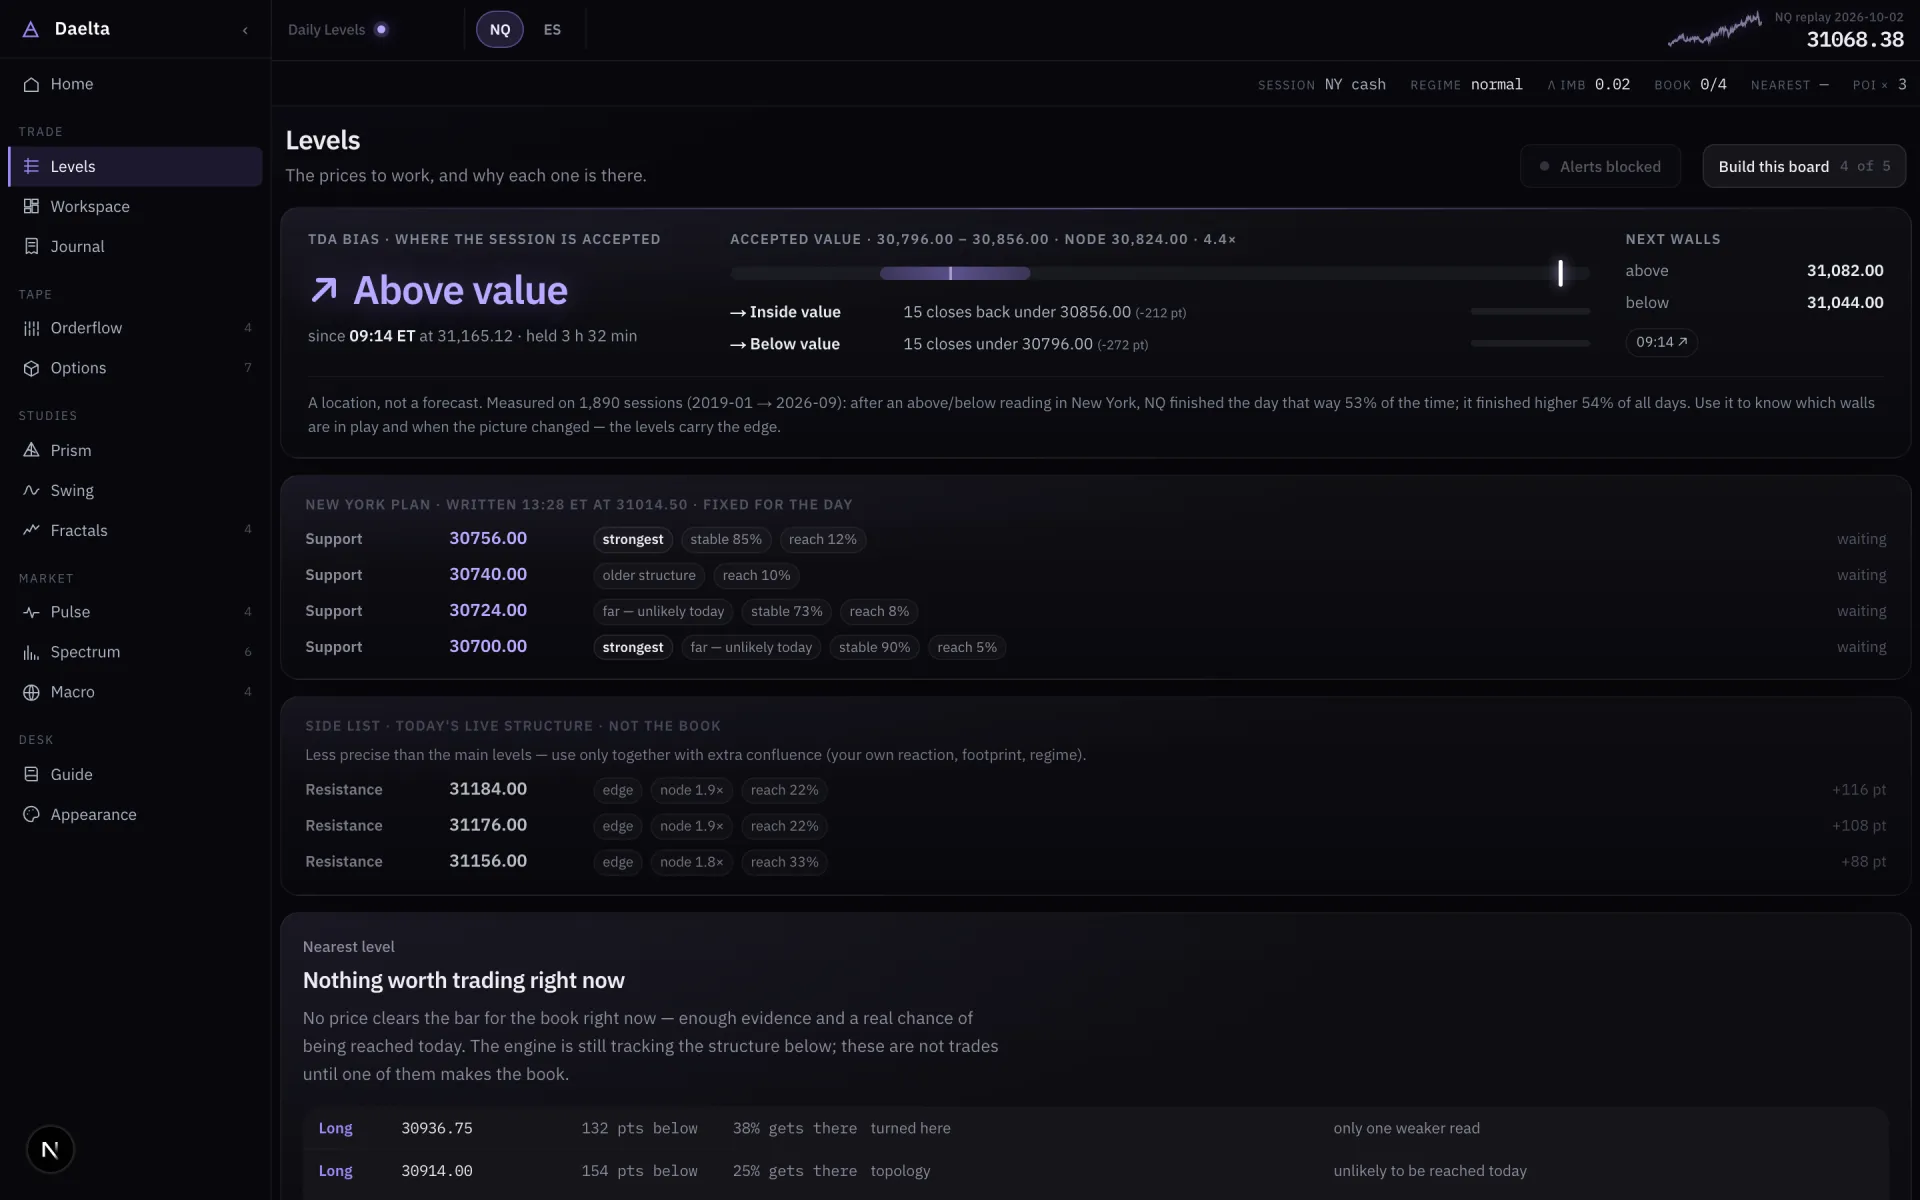Screen dimensions: 1920x1200
Task: Open the Spectrum market icon
Action: (x=31, y=652)
